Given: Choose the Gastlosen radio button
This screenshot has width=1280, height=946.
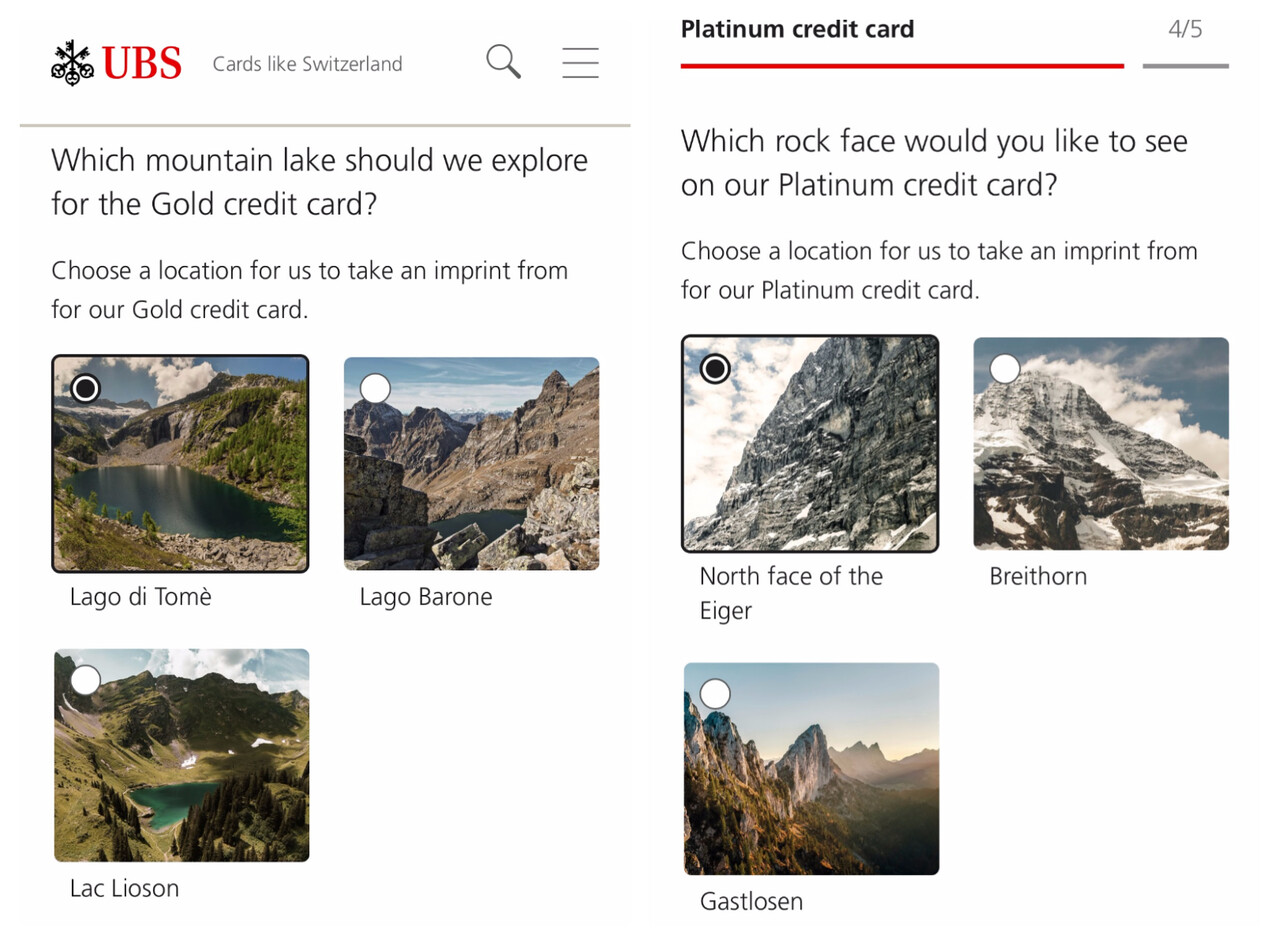Looking at the screenshot, I should [x=715, y=693].
